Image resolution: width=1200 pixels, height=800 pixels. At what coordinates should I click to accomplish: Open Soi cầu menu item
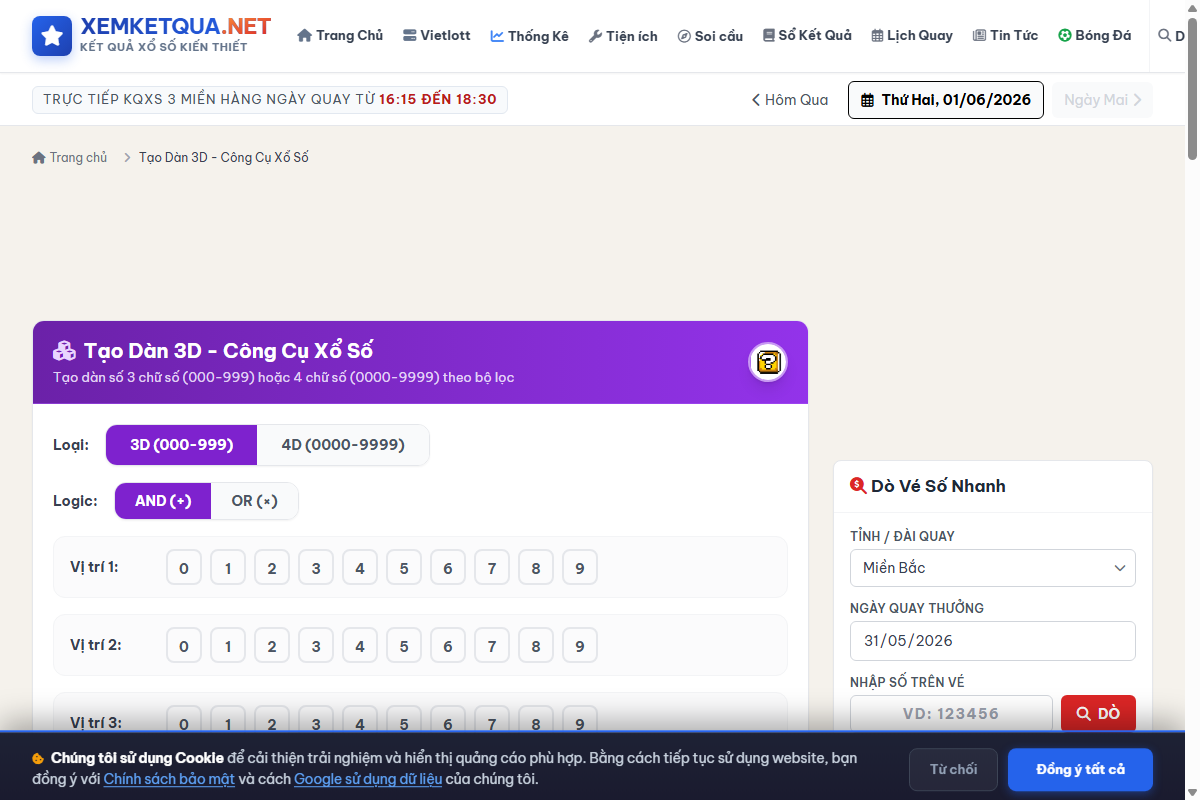(x=710, y=36)
